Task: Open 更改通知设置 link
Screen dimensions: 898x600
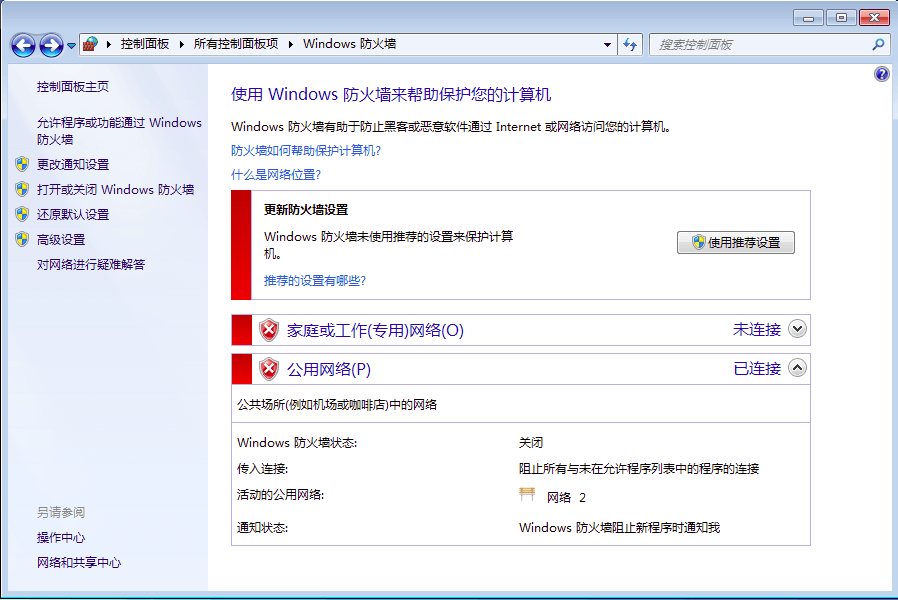Action: 73,164
